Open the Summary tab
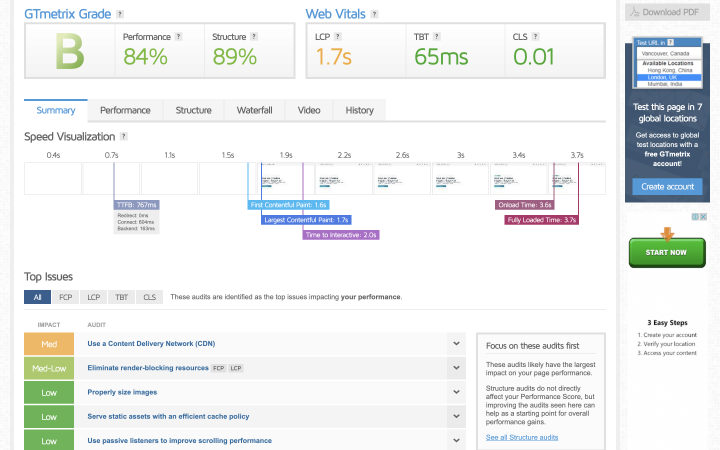The width and height of the screenshot is (720, 450). click(56, 110)
